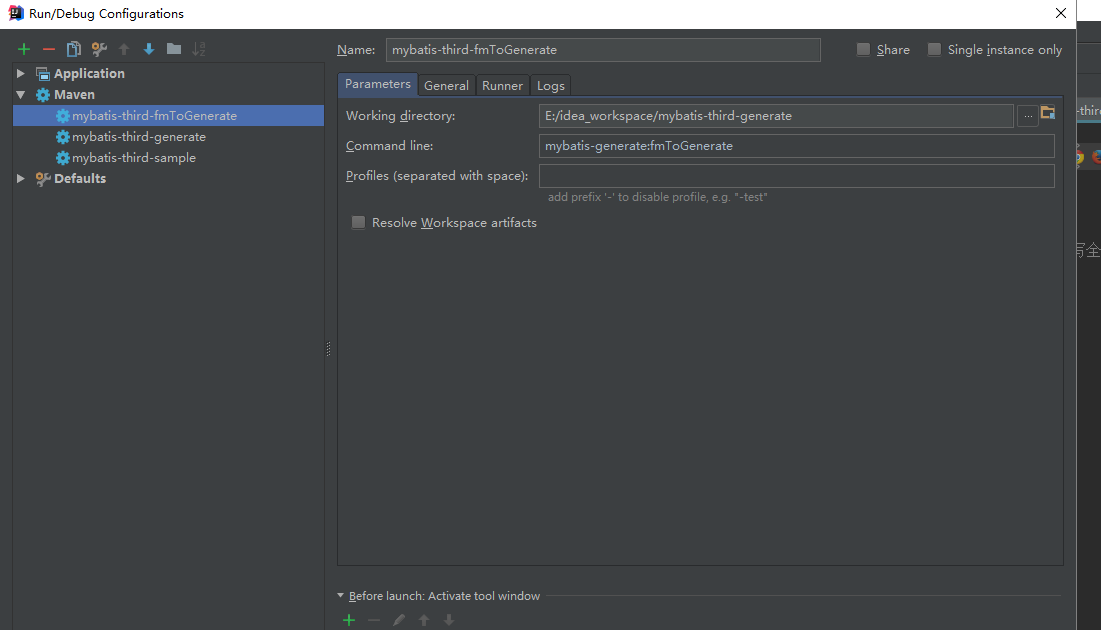Collapse the Maven tree node
1101x630 pixels.
pyautogui.click(x=21, y=95)
